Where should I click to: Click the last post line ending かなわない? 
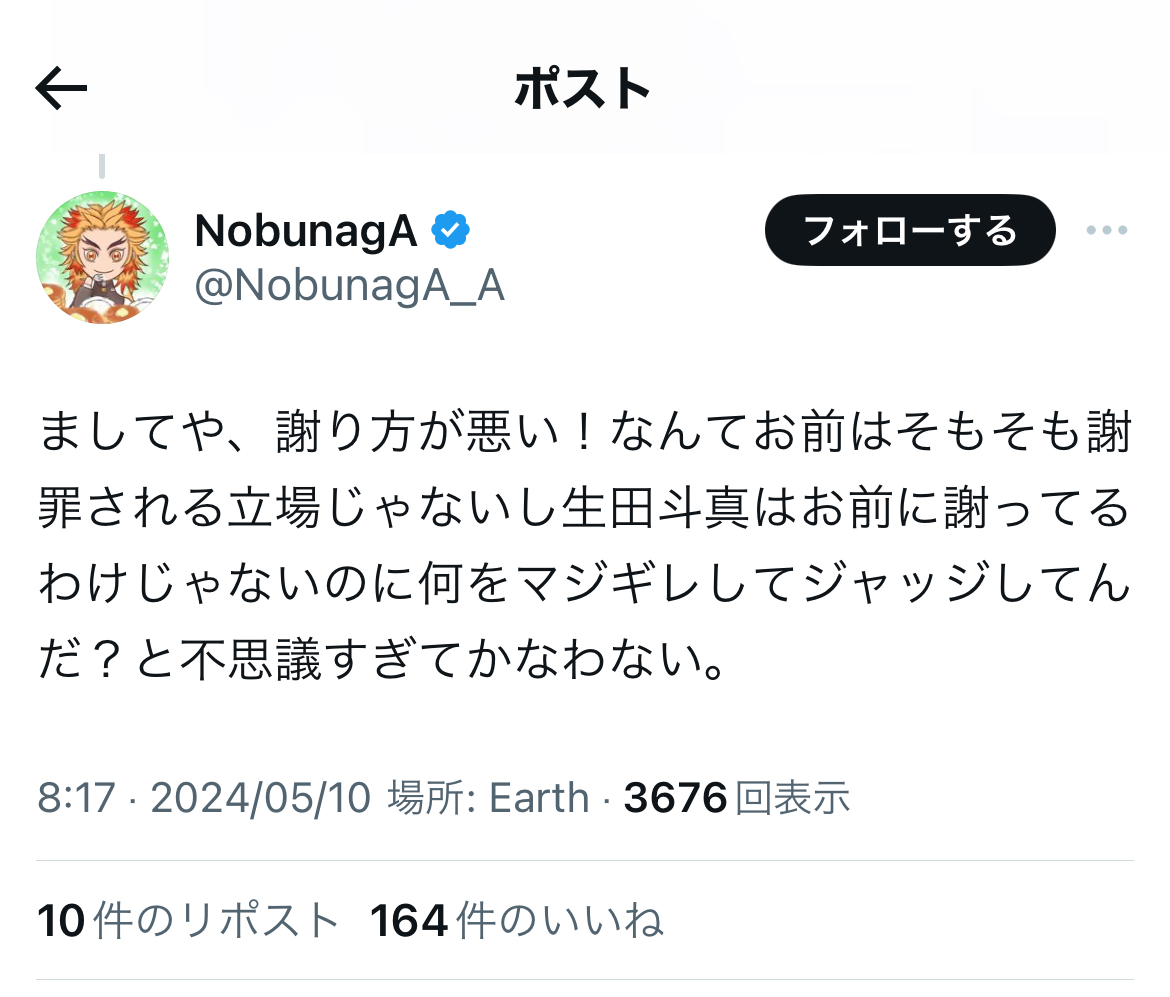pyautogui.click(x=381, y=660)
